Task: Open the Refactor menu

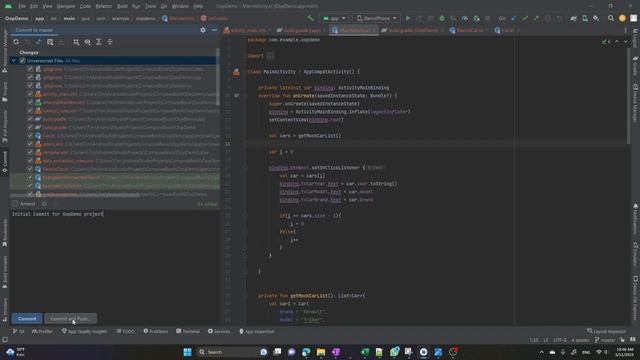Action: pos(104,6)
